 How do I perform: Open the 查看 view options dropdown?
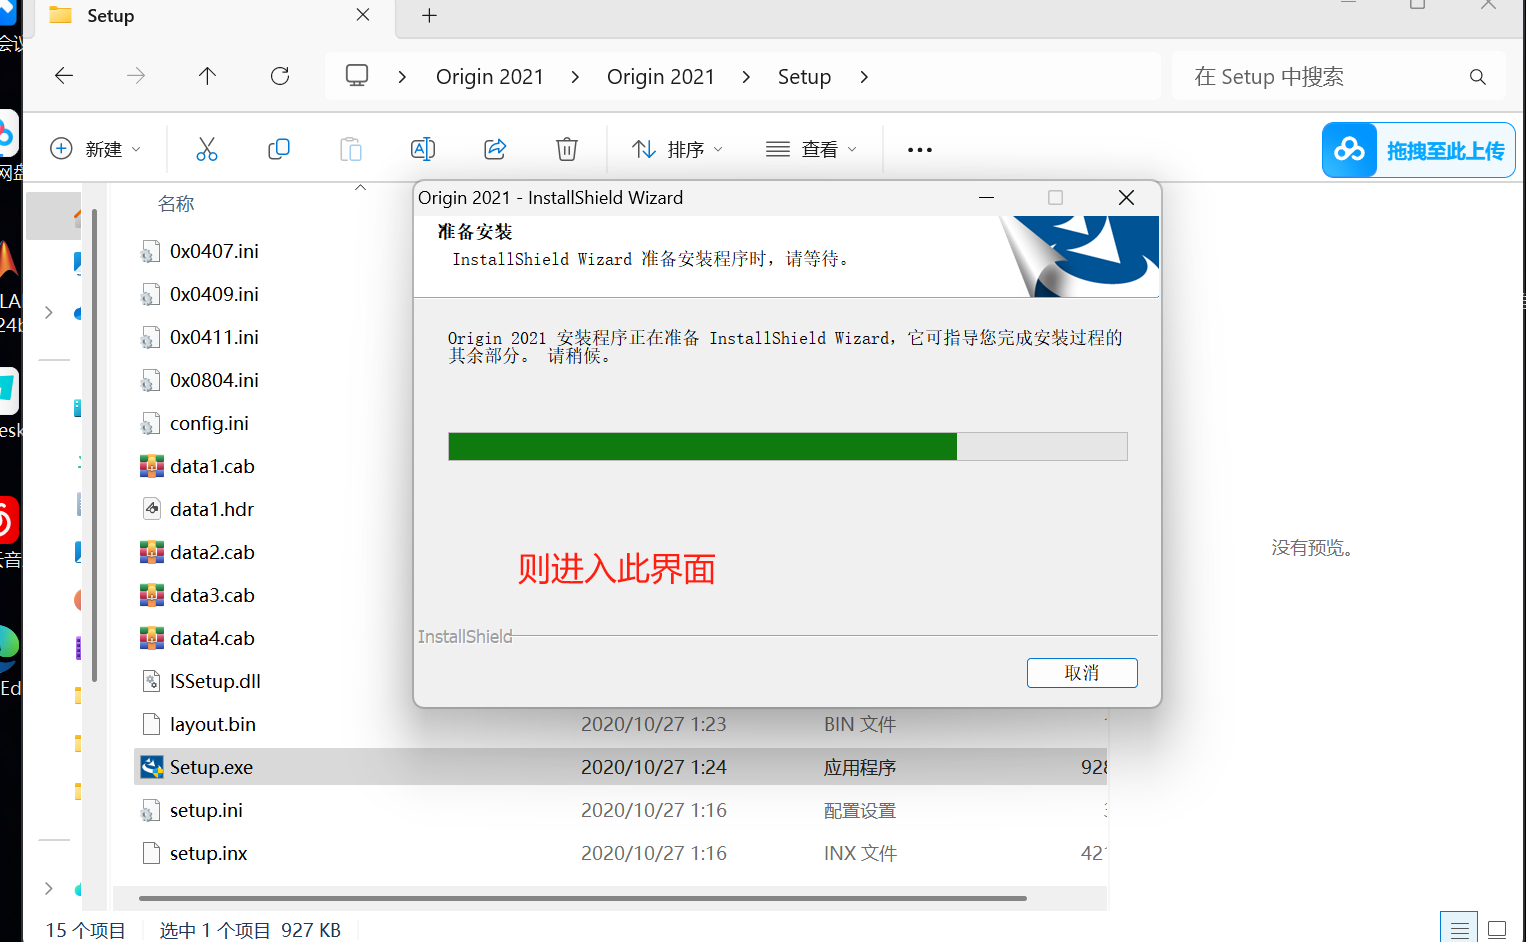click(811, 148)
